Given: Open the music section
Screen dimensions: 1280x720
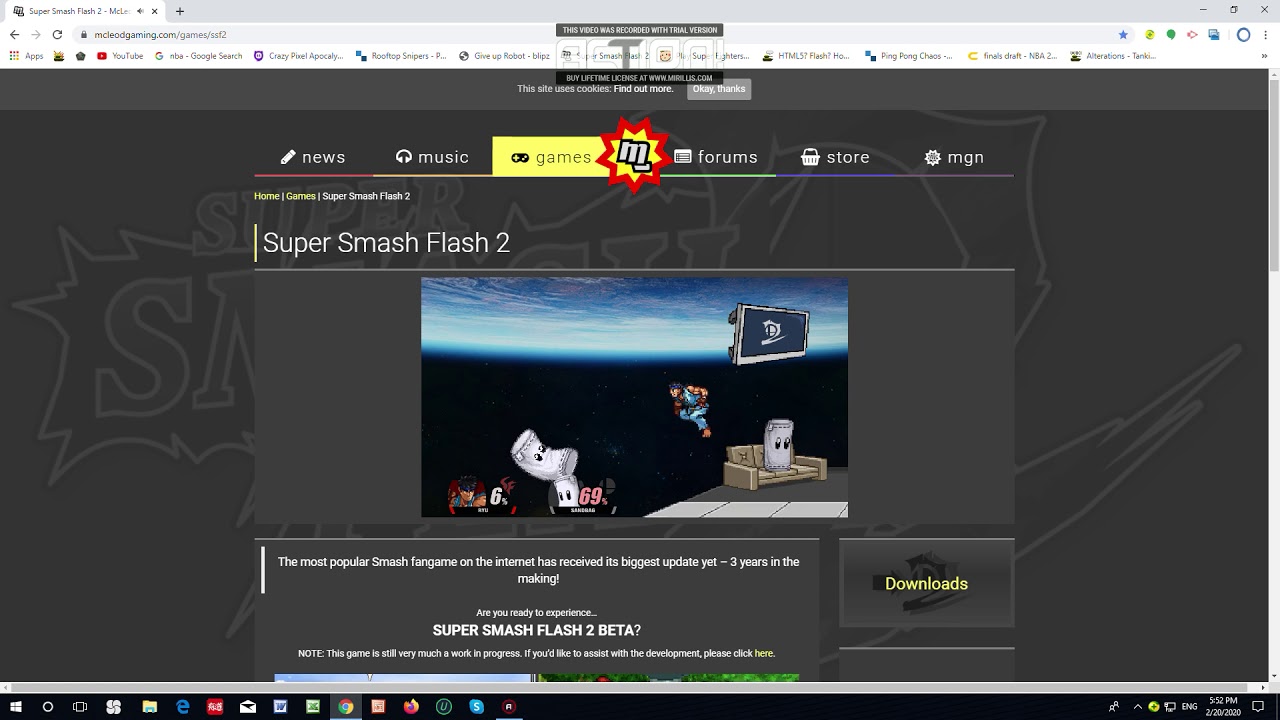Looking at the screenshot, I should (432, 157).
